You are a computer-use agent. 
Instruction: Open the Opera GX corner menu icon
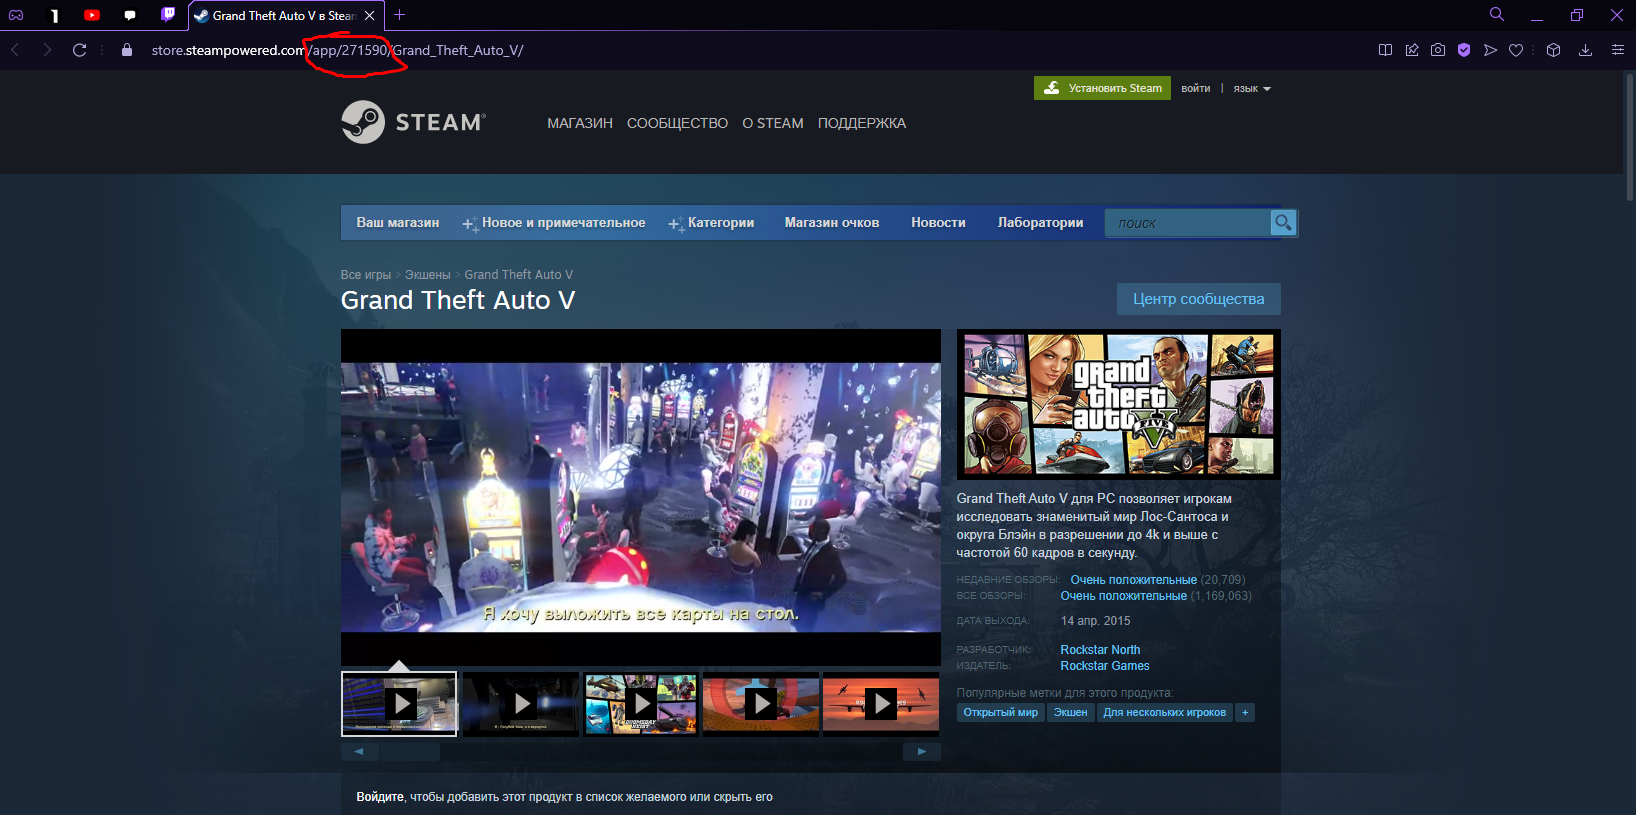click(16, 15)
